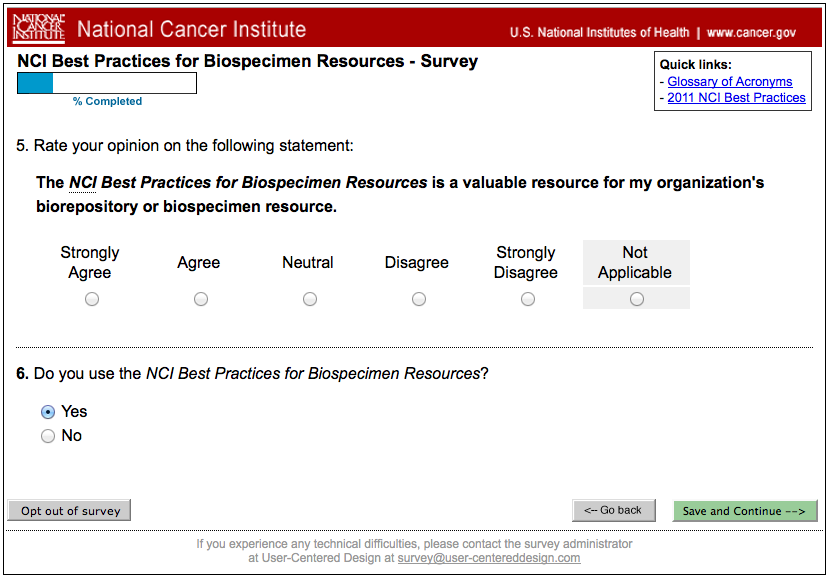Click the National Cancer Institute title text
Screen dimensions: 829x579
click(191, 29)
